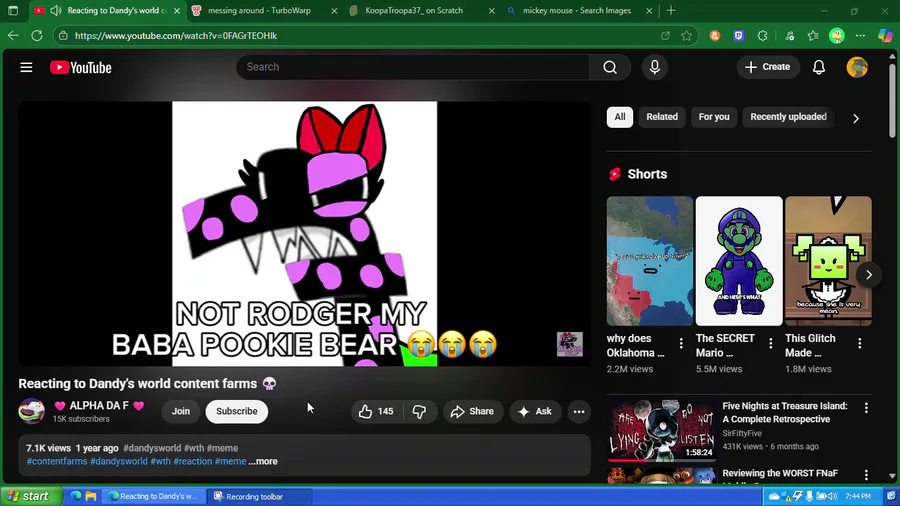900x506 pixels.
Task: Close the TurboWarp browser tab
Action: click(x=334, y=10)
